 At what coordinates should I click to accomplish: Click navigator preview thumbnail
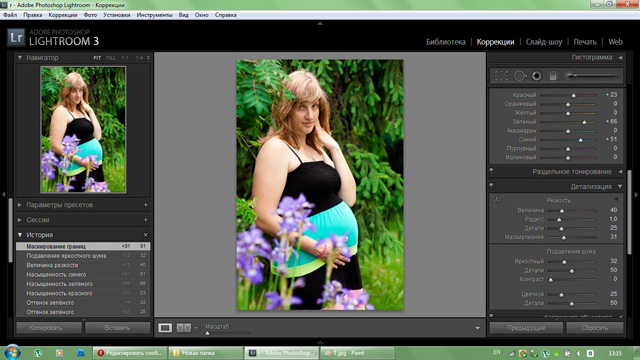83,130
